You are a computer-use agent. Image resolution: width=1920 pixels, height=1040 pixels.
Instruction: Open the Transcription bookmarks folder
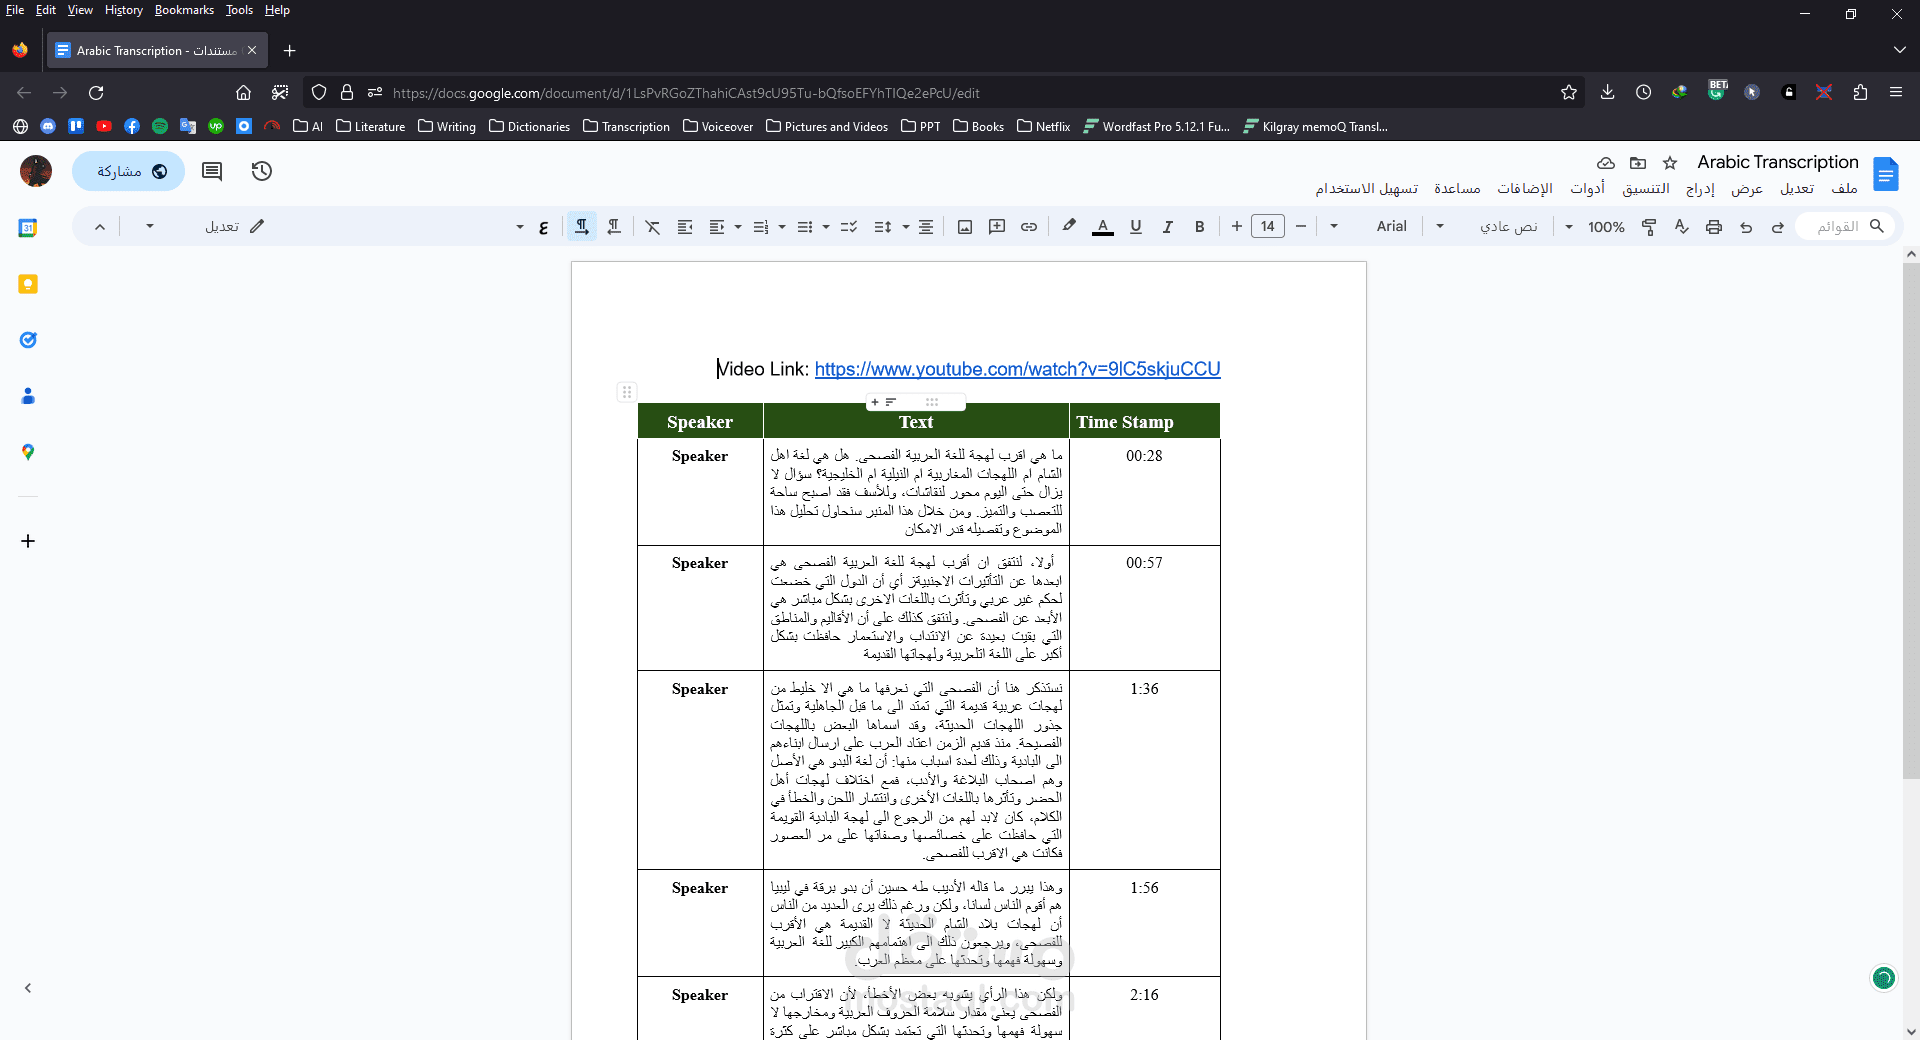point(626,126)
